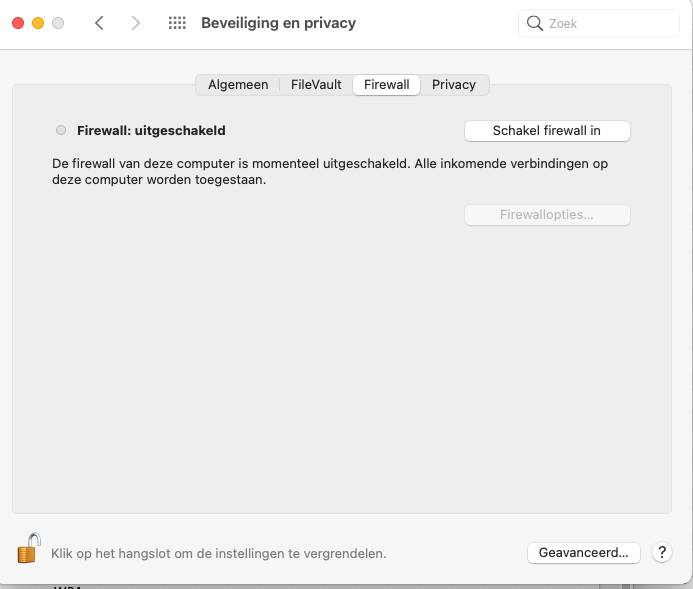The height and width of the screenshot is (589, 693).
Task: Focus the Zoek search field
Action: pyautogui.click(x=599, y=23)
